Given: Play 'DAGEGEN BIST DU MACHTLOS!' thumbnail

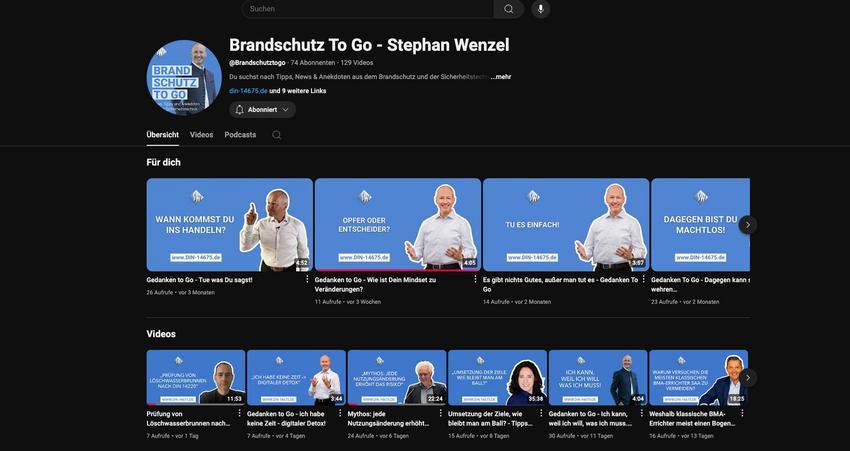Looking at the screenshot, I should tap(700, 224).
